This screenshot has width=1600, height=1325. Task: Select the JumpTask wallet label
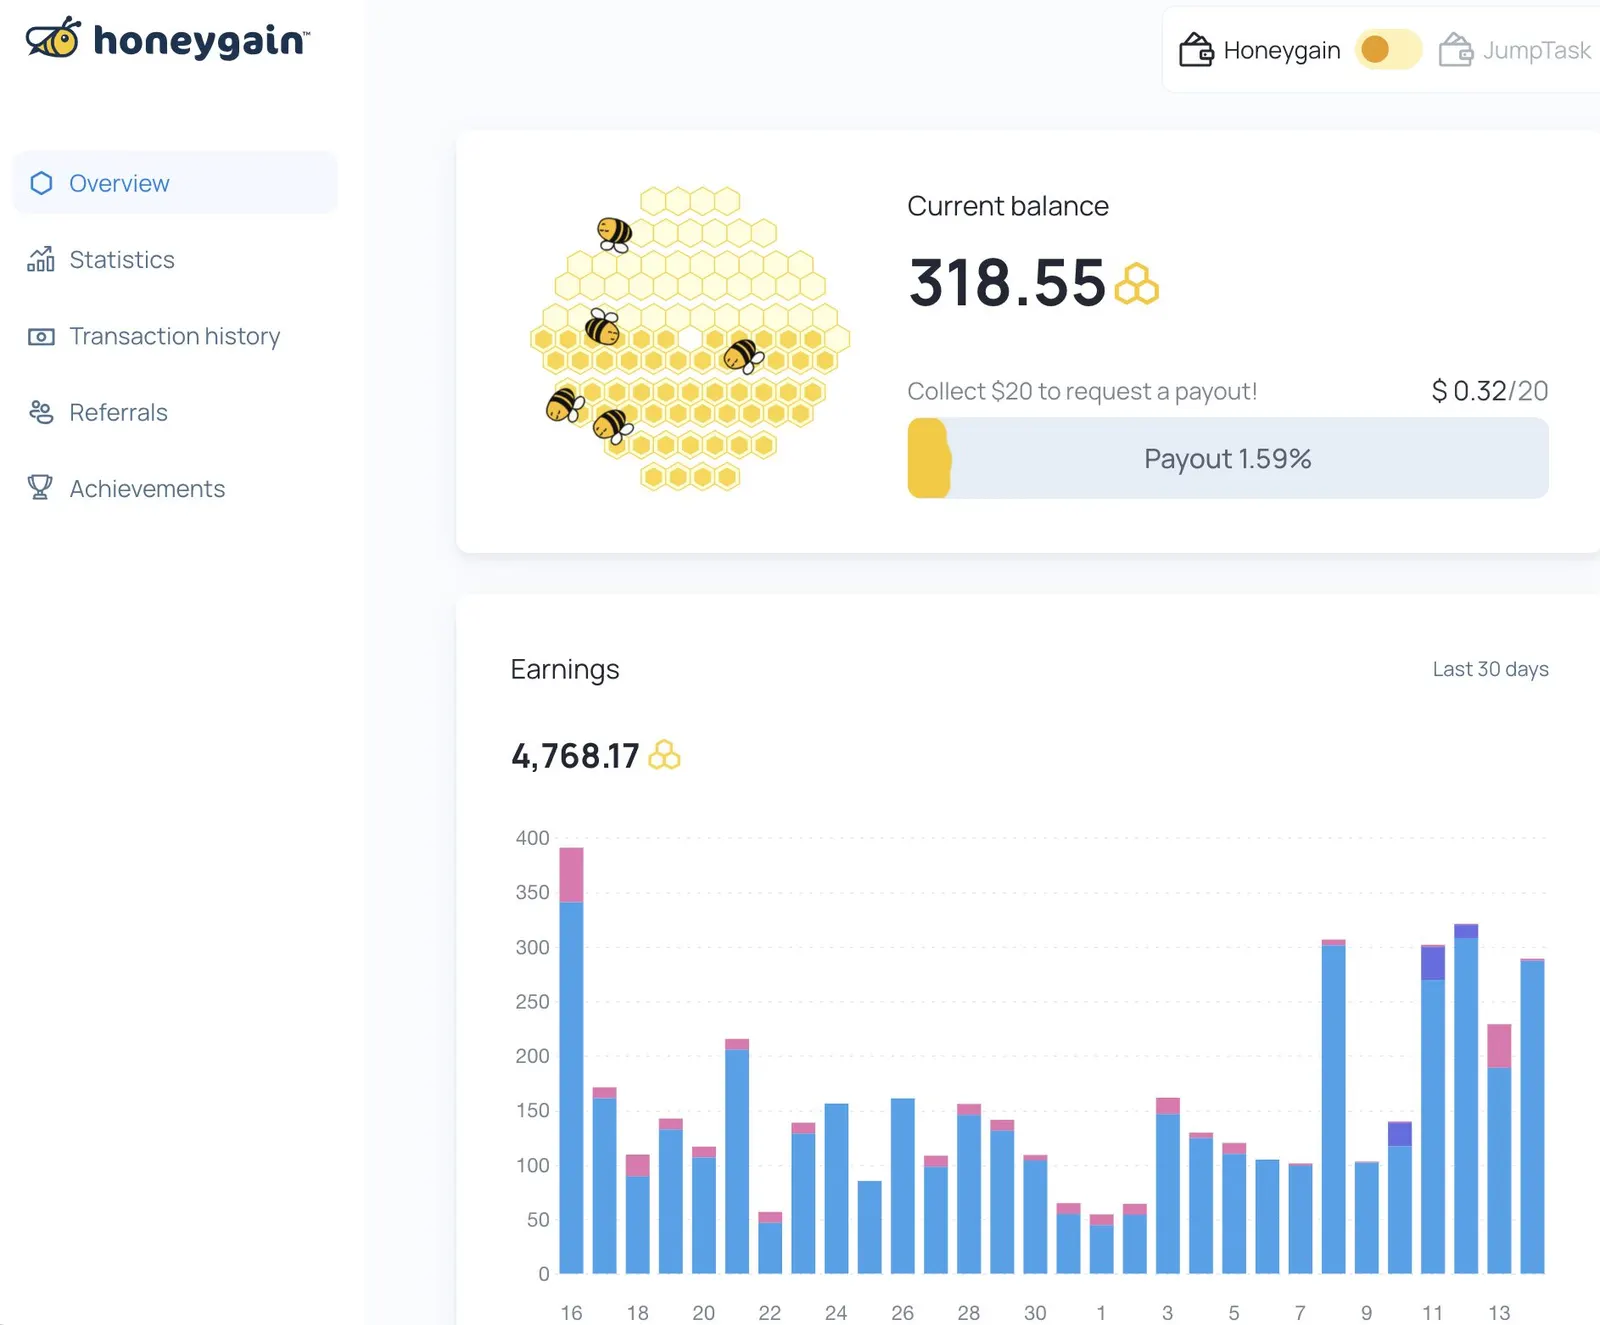pyautogui.click(x=1536, y=50)
